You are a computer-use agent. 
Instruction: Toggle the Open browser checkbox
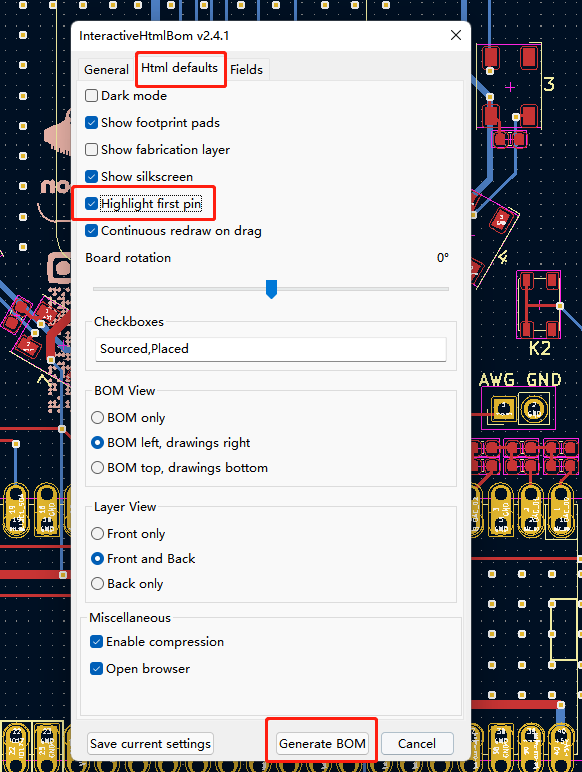tap(97, 669)
